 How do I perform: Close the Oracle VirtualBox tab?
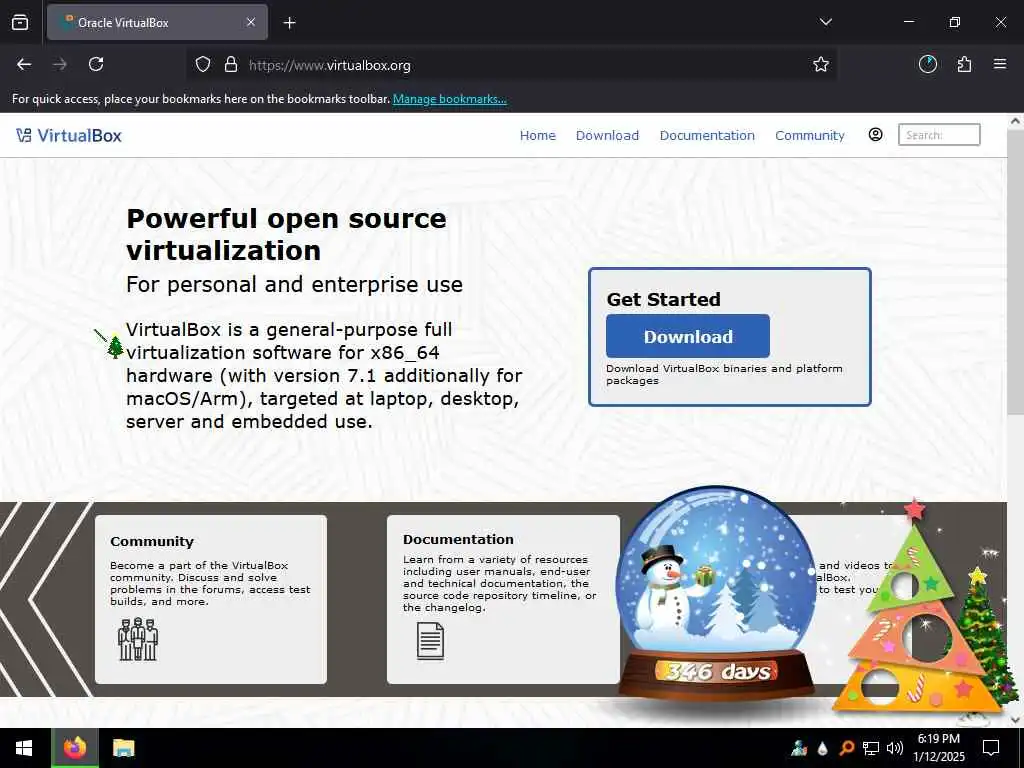coord(250,22)
